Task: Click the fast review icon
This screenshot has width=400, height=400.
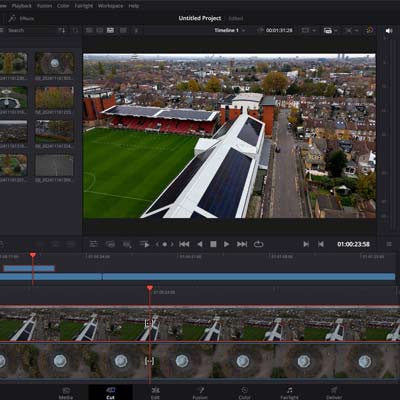Action: [144, 244]
